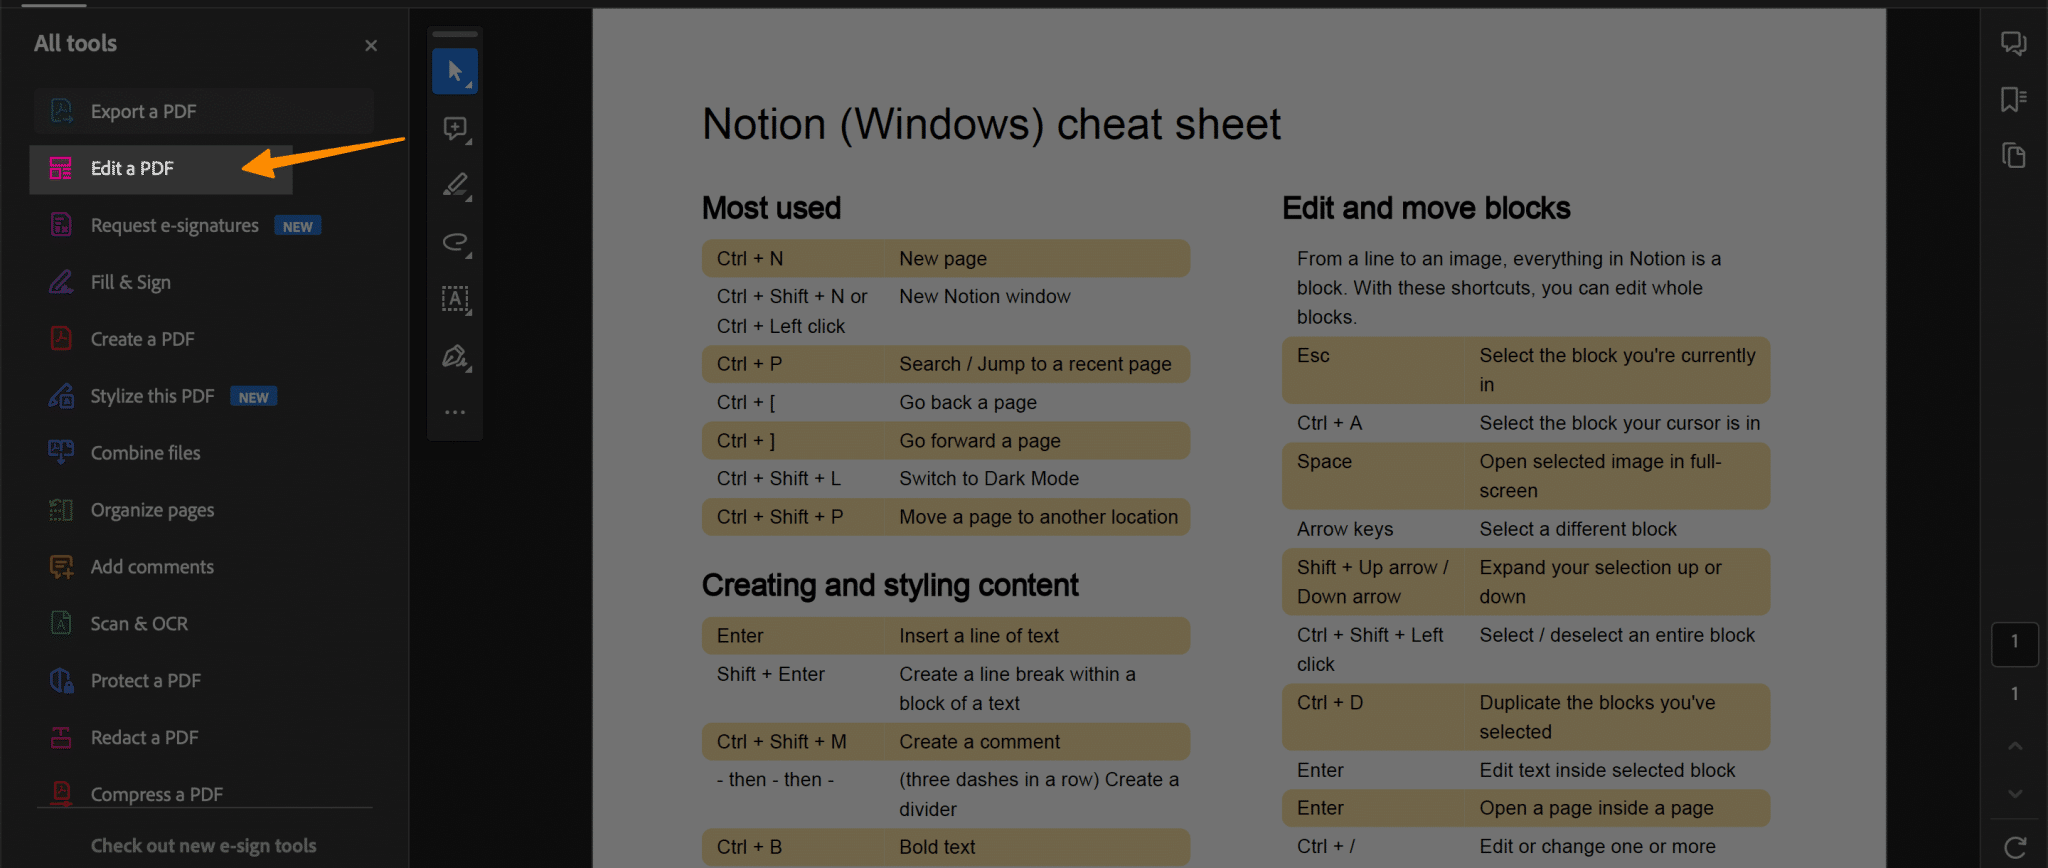Click the rotate page icon
Viewport: 2048px width, 868px height.
tap(2015, 847)
